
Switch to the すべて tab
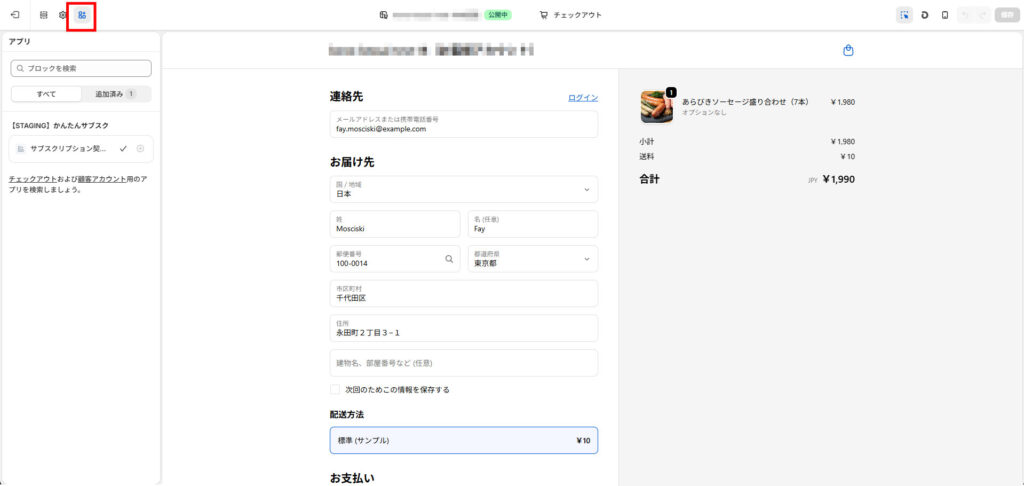(46, 94)
